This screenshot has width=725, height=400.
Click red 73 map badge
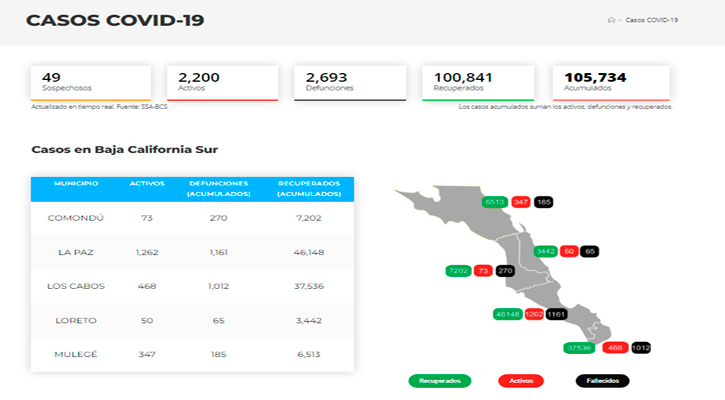(x=483, y=271)
